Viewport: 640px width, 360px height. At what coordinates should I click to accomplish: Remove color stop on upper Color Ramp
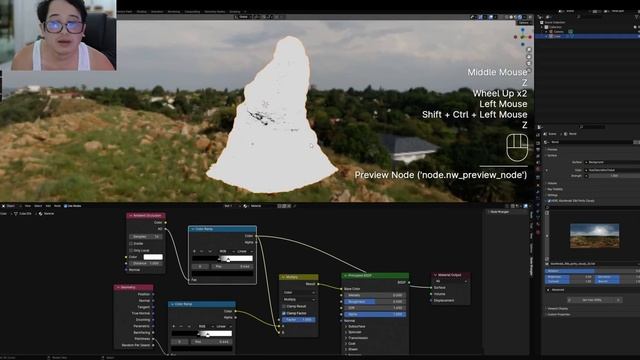coord(202,251)
